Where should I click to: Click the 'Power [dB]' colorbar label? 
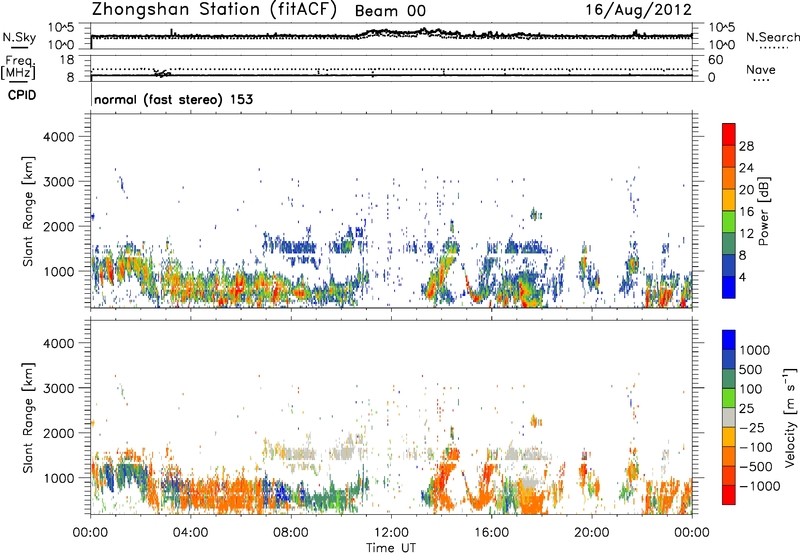(764, 211)
